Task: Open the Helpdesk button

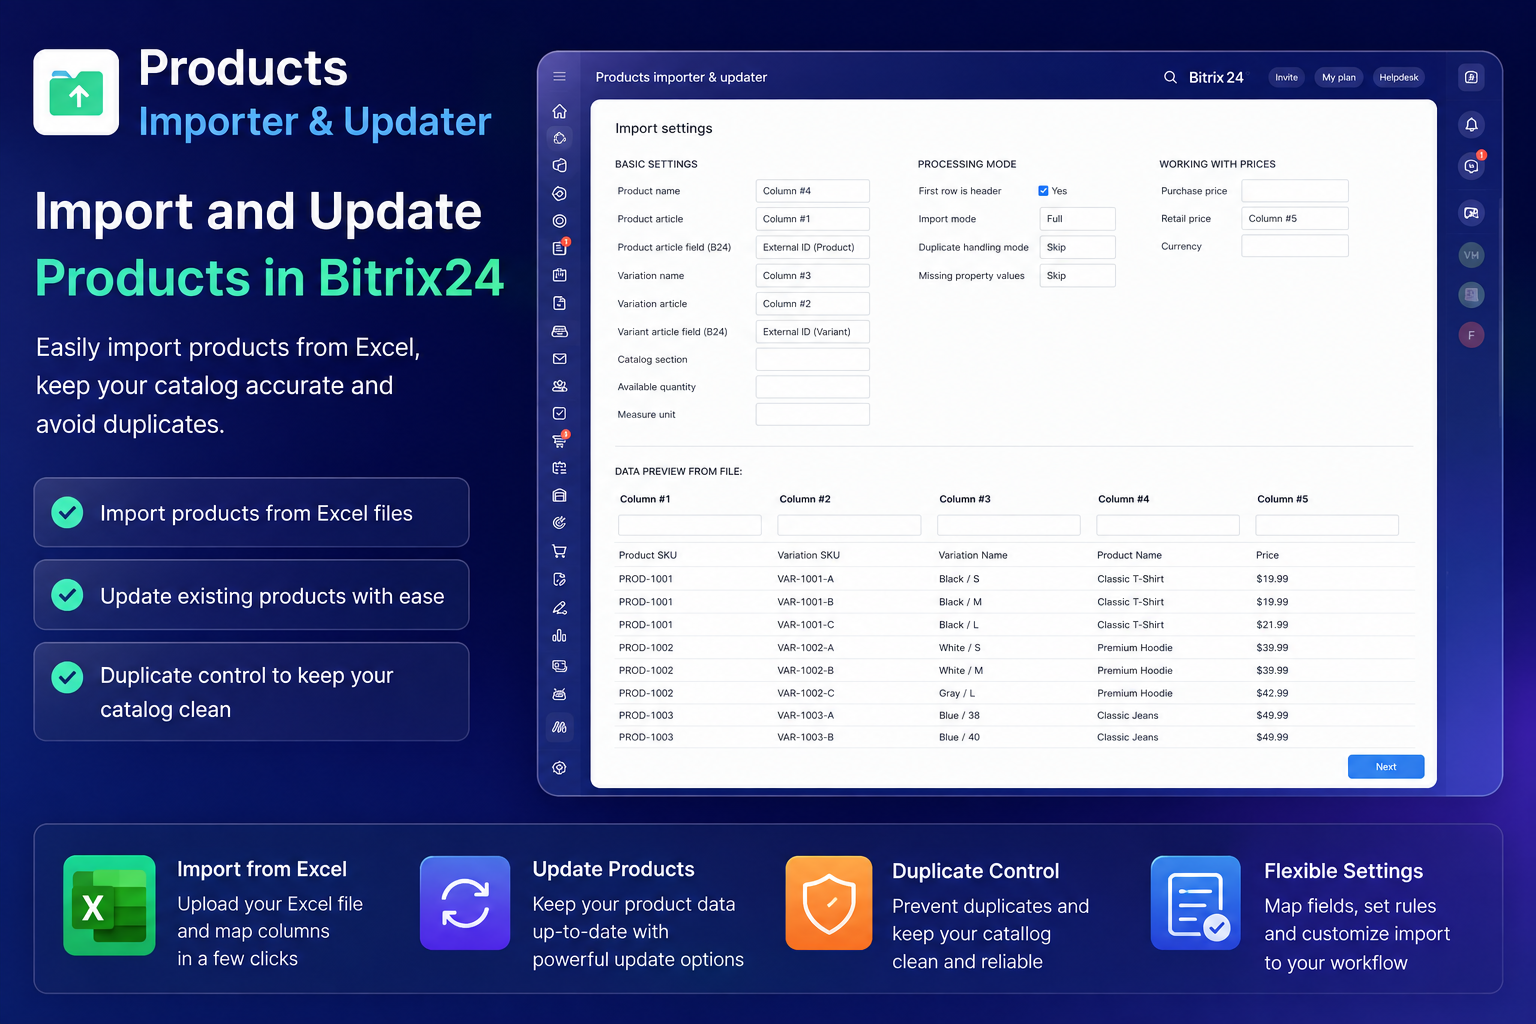Action: [x=1398, y=77]
